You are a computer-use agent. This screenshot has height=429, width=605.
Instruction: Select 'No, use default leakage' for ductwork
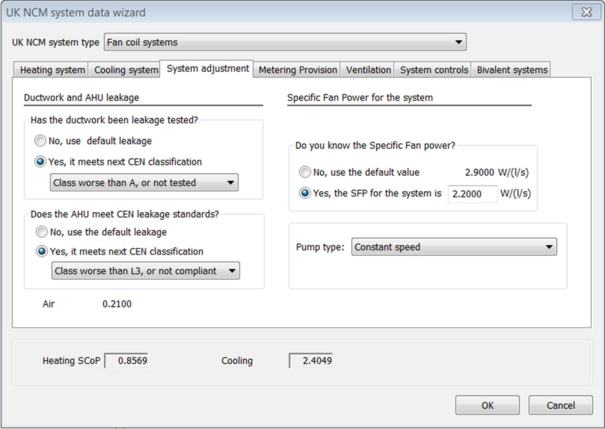pos(41,141)
